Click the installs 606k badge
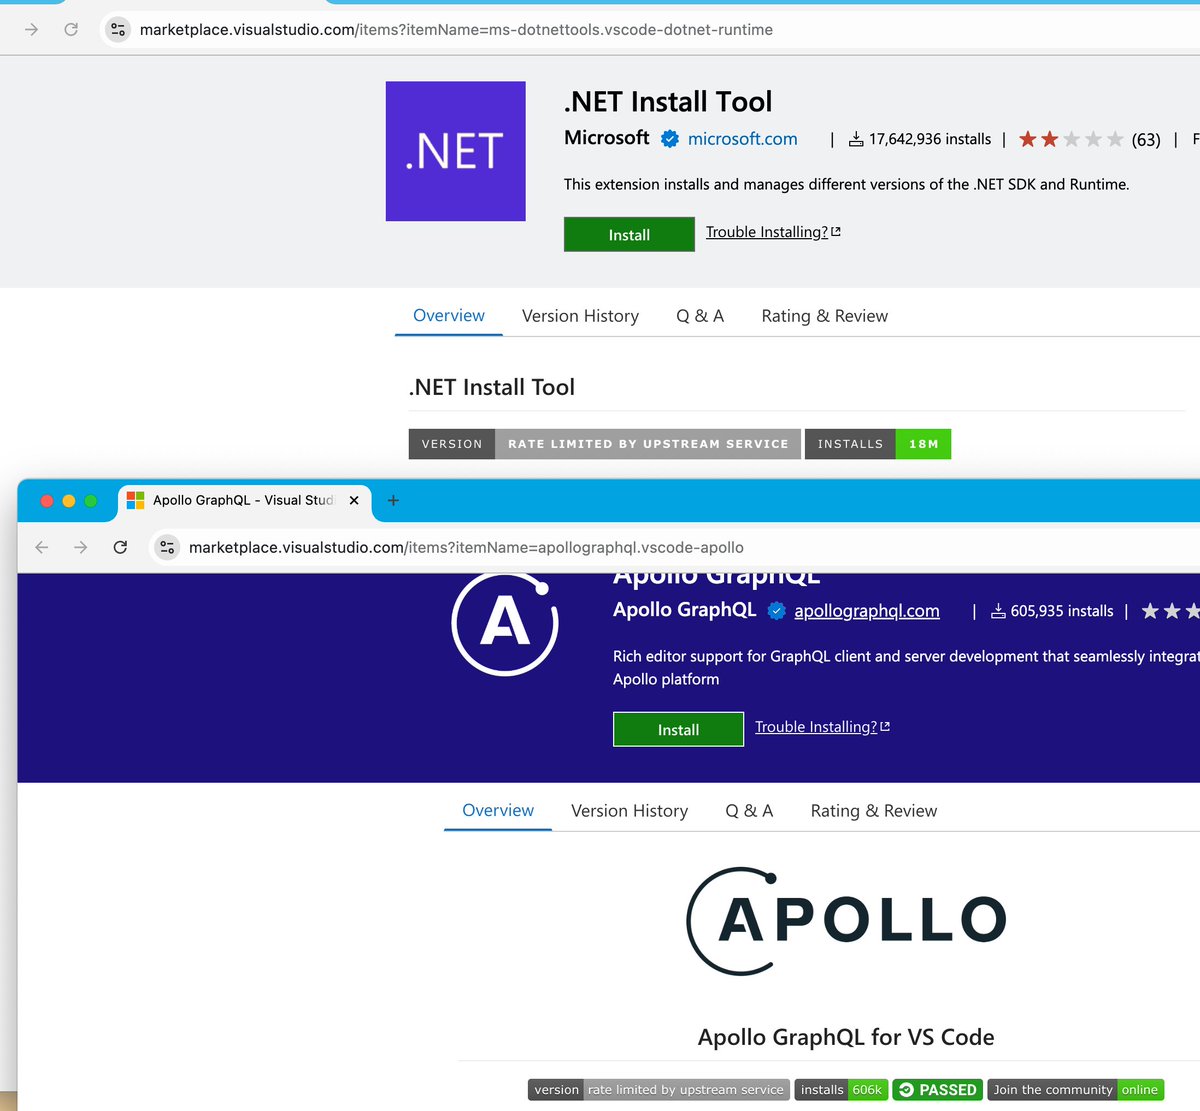1200x1111 pixels. pos(841,1089)
